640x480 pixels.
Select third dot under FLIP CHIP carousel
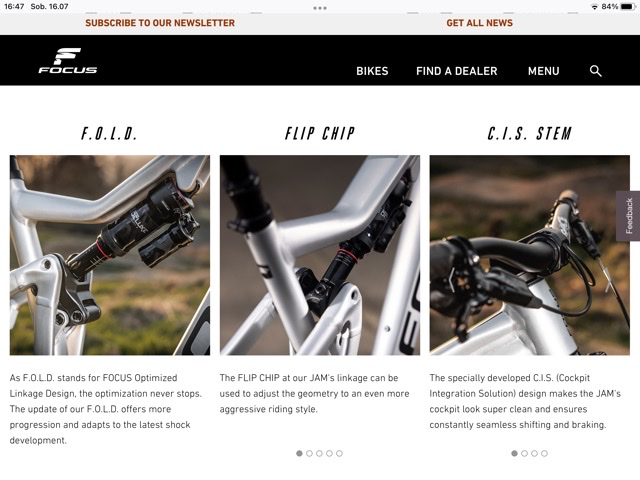319,453
